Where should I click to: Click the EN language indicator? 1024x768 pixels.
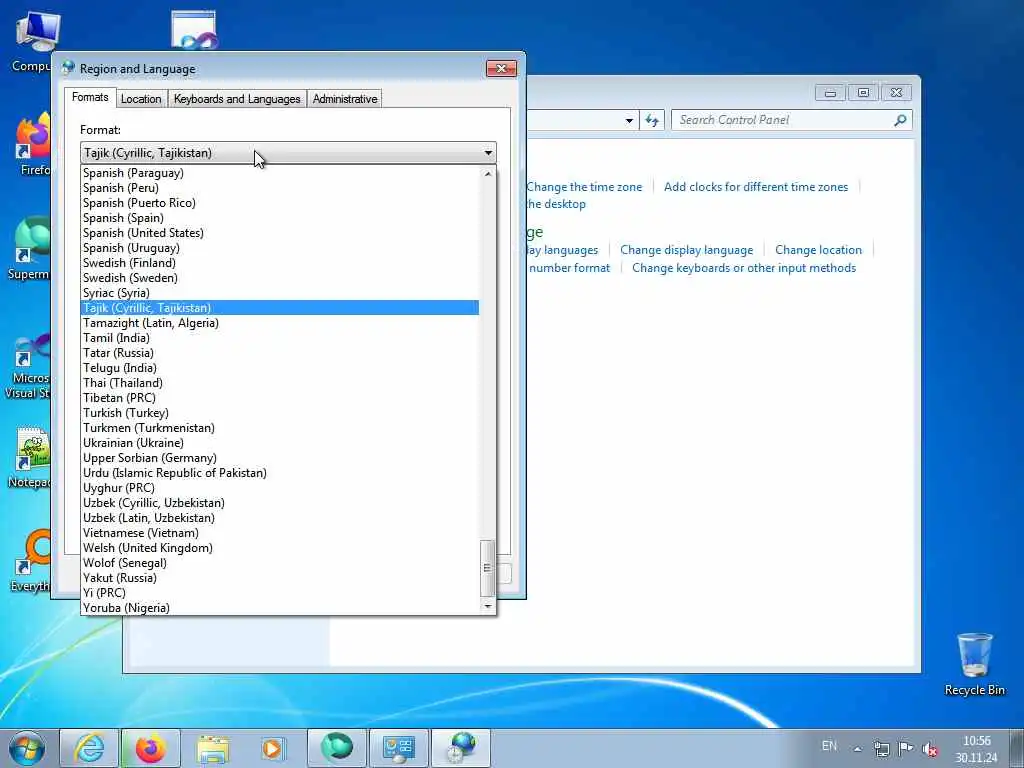coord(829,746)
